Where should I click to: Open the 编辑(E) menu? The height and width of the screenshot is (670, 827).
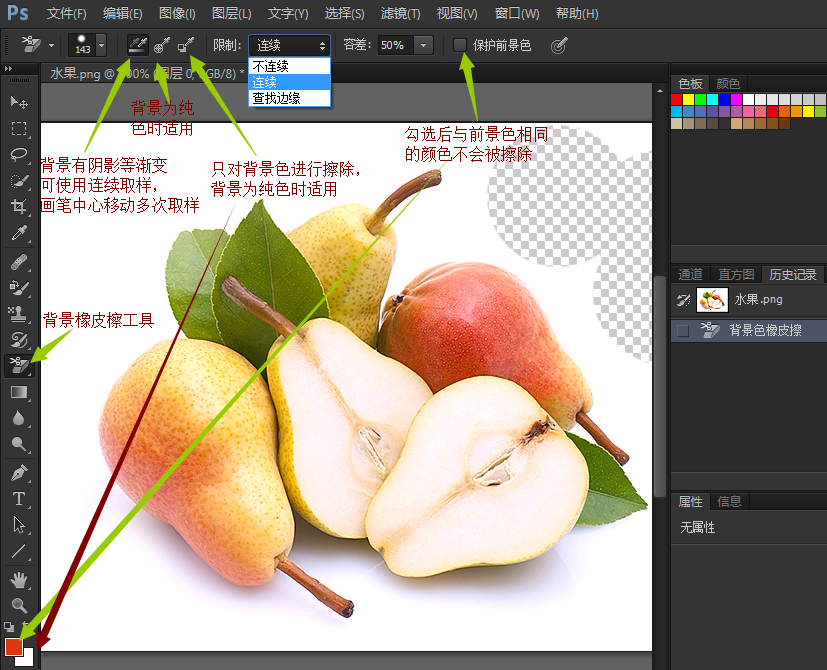coord(122,14)
